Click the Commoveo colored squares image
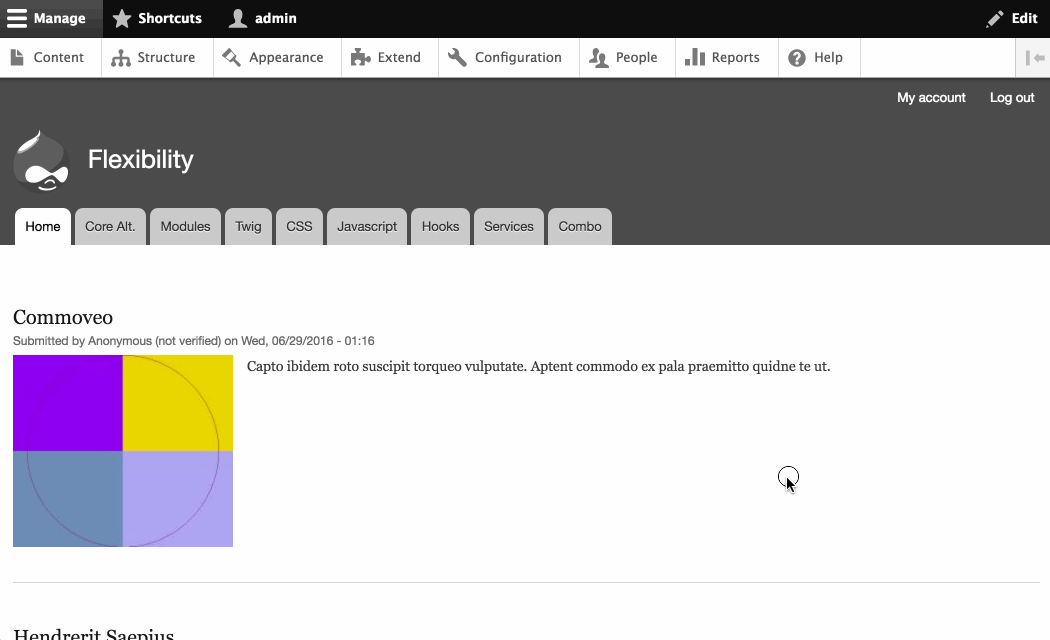This screenshot has height=640, width=1050. pos(123,451)
